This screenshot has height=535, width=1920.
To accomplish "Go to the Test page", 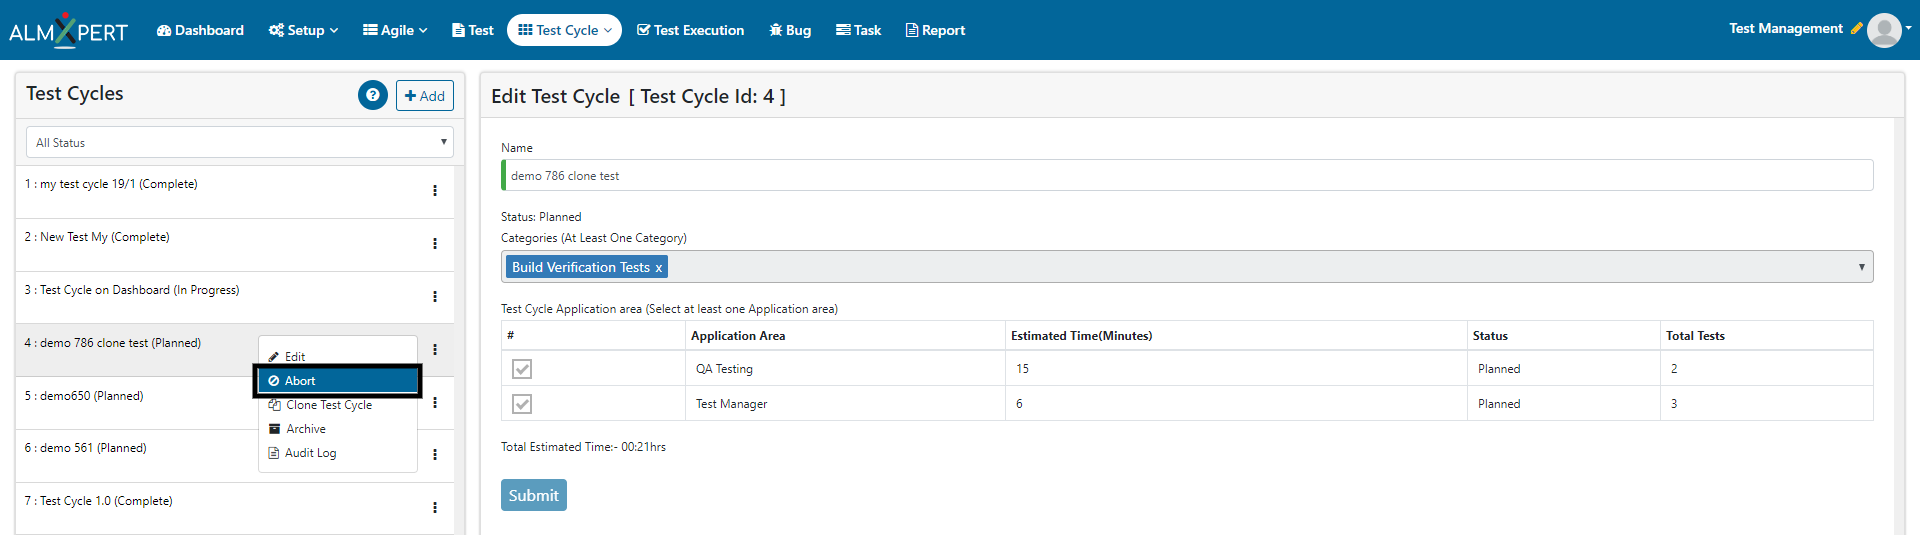I will point(473,30).
